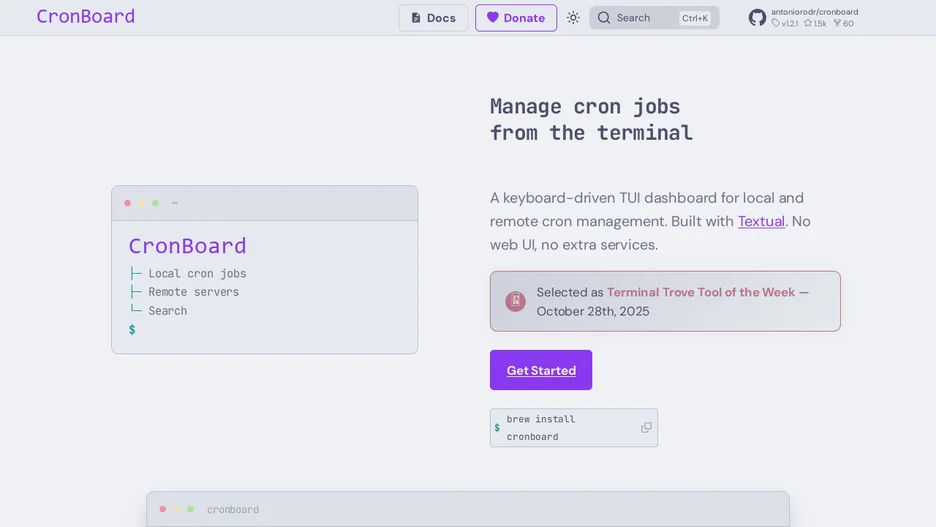The height and width of the screenshot is (527, 936).
Task: Focus the Search field
Action: (x=654, y=18)
